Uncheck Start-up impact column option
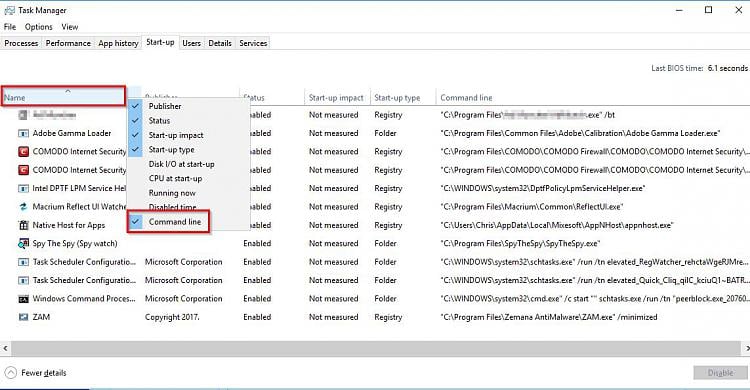Screen dimensions: 750x390 [x=176, y=135]
